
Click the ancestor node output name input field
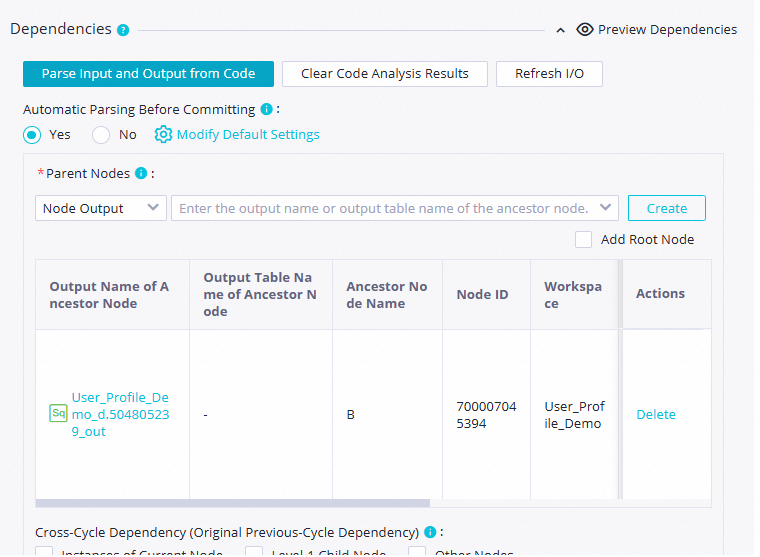tap(395, 208)
